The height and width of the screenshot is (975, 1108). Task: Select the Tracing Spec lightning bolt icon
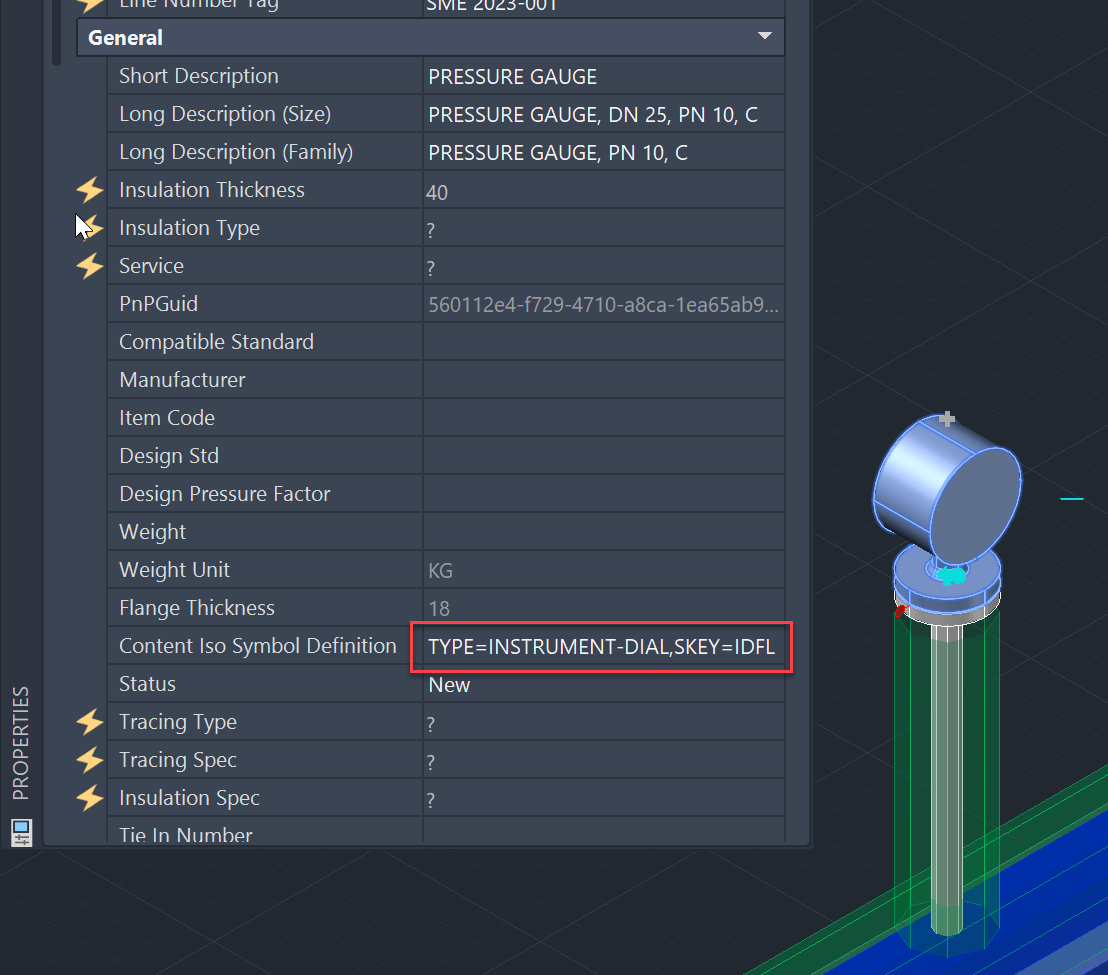click(89, 759)
